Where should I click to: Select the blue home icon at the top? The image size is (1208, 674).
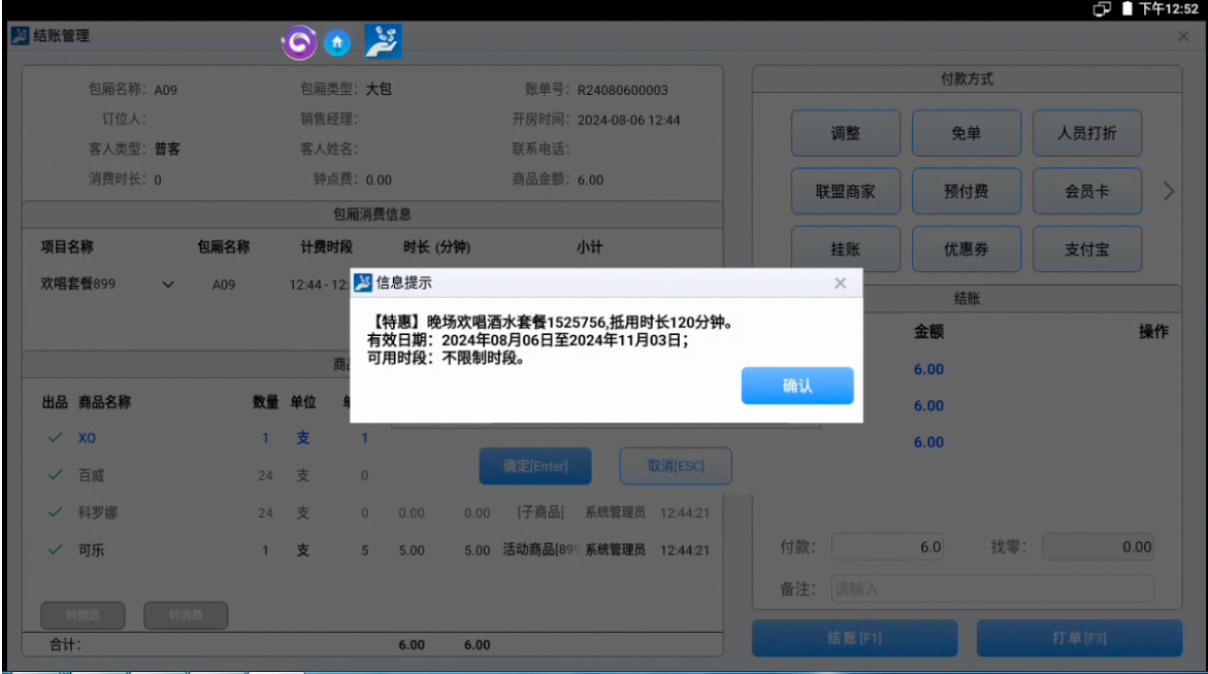pos(337,43)
